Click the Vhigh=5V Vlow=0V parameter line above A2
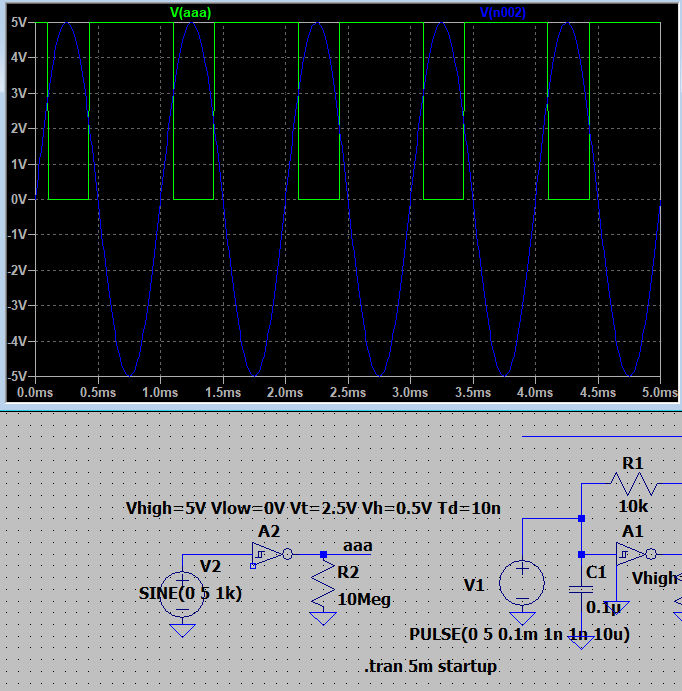This screenshot has height=691, width=682. click(x=311, y=508)
